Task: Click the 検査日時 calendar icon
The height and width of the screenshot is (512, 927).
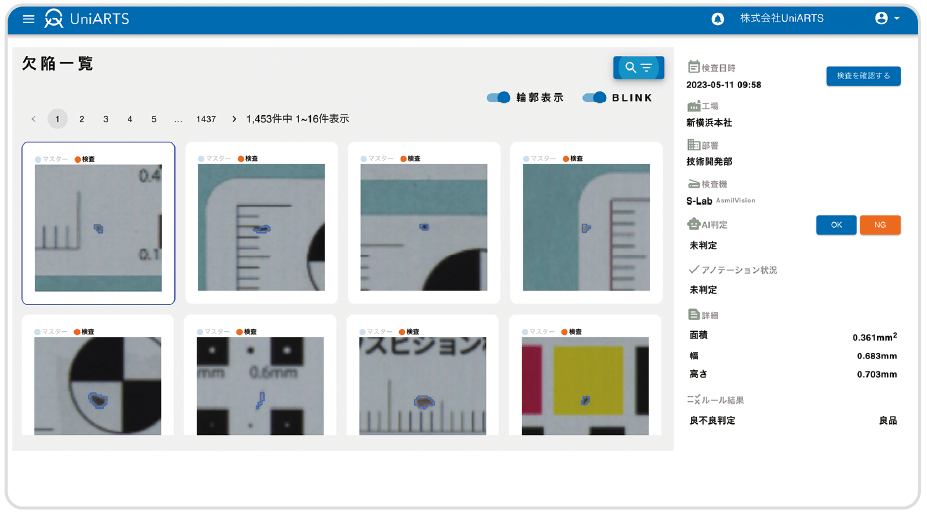Action: pyautogui.click(x=693, y=67)
